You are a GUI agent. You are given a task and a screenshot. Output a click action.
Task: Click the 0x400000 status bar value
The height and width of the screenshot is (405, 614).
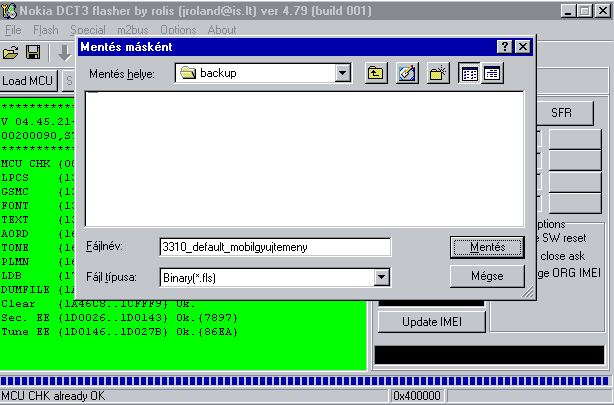[x=417, y=396]
